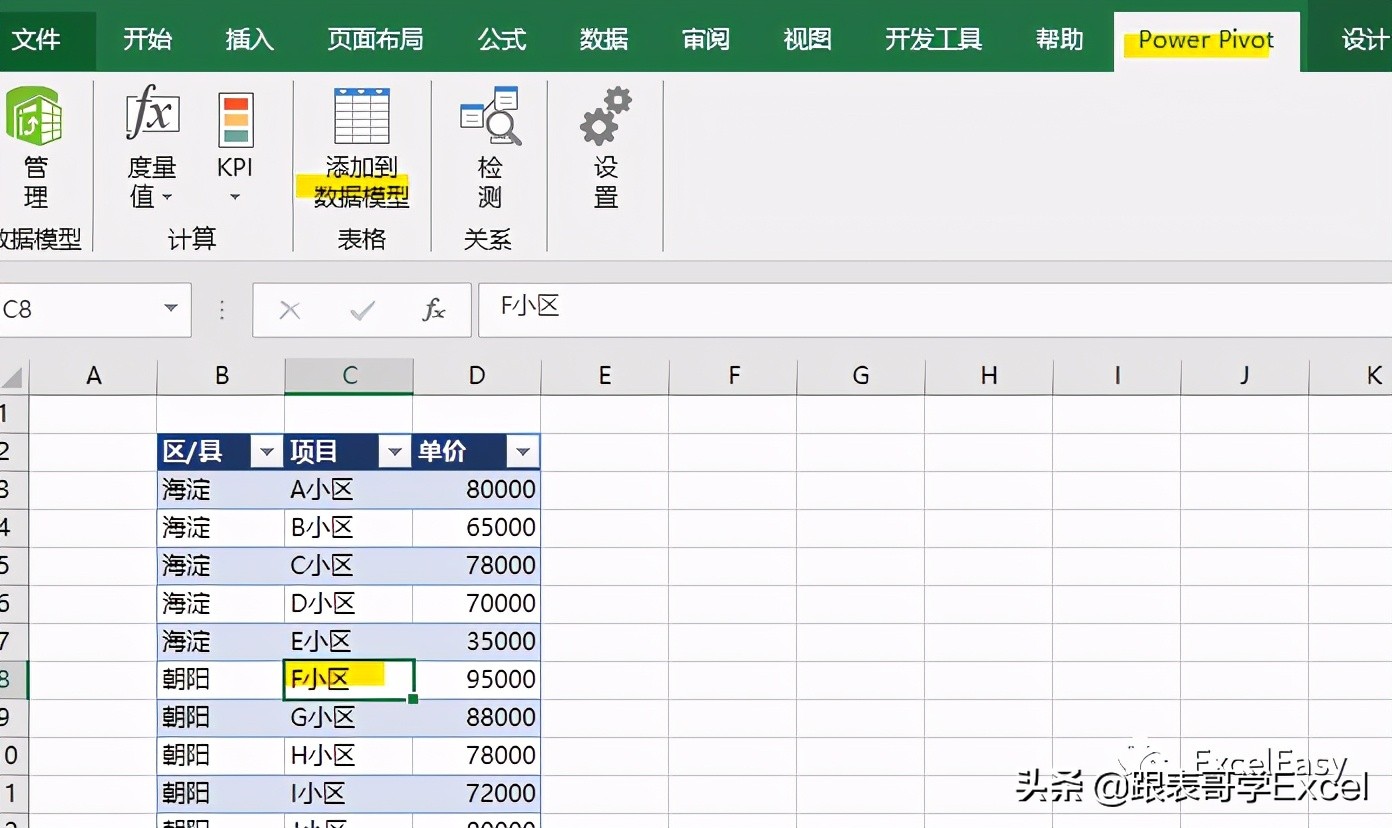Screen dimensions: 1392x828
Task: Click the formula bar confirm checkmark
Action: (362, 310)
